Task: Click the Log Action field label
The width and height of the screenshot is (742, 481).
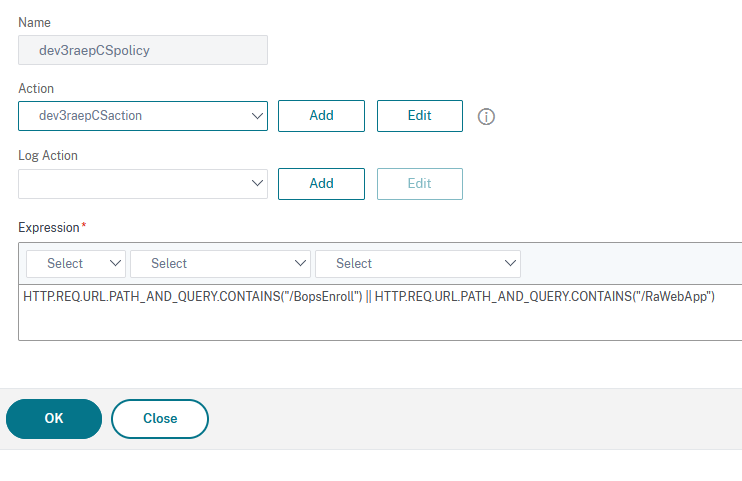Action: (x=48, y=156)
